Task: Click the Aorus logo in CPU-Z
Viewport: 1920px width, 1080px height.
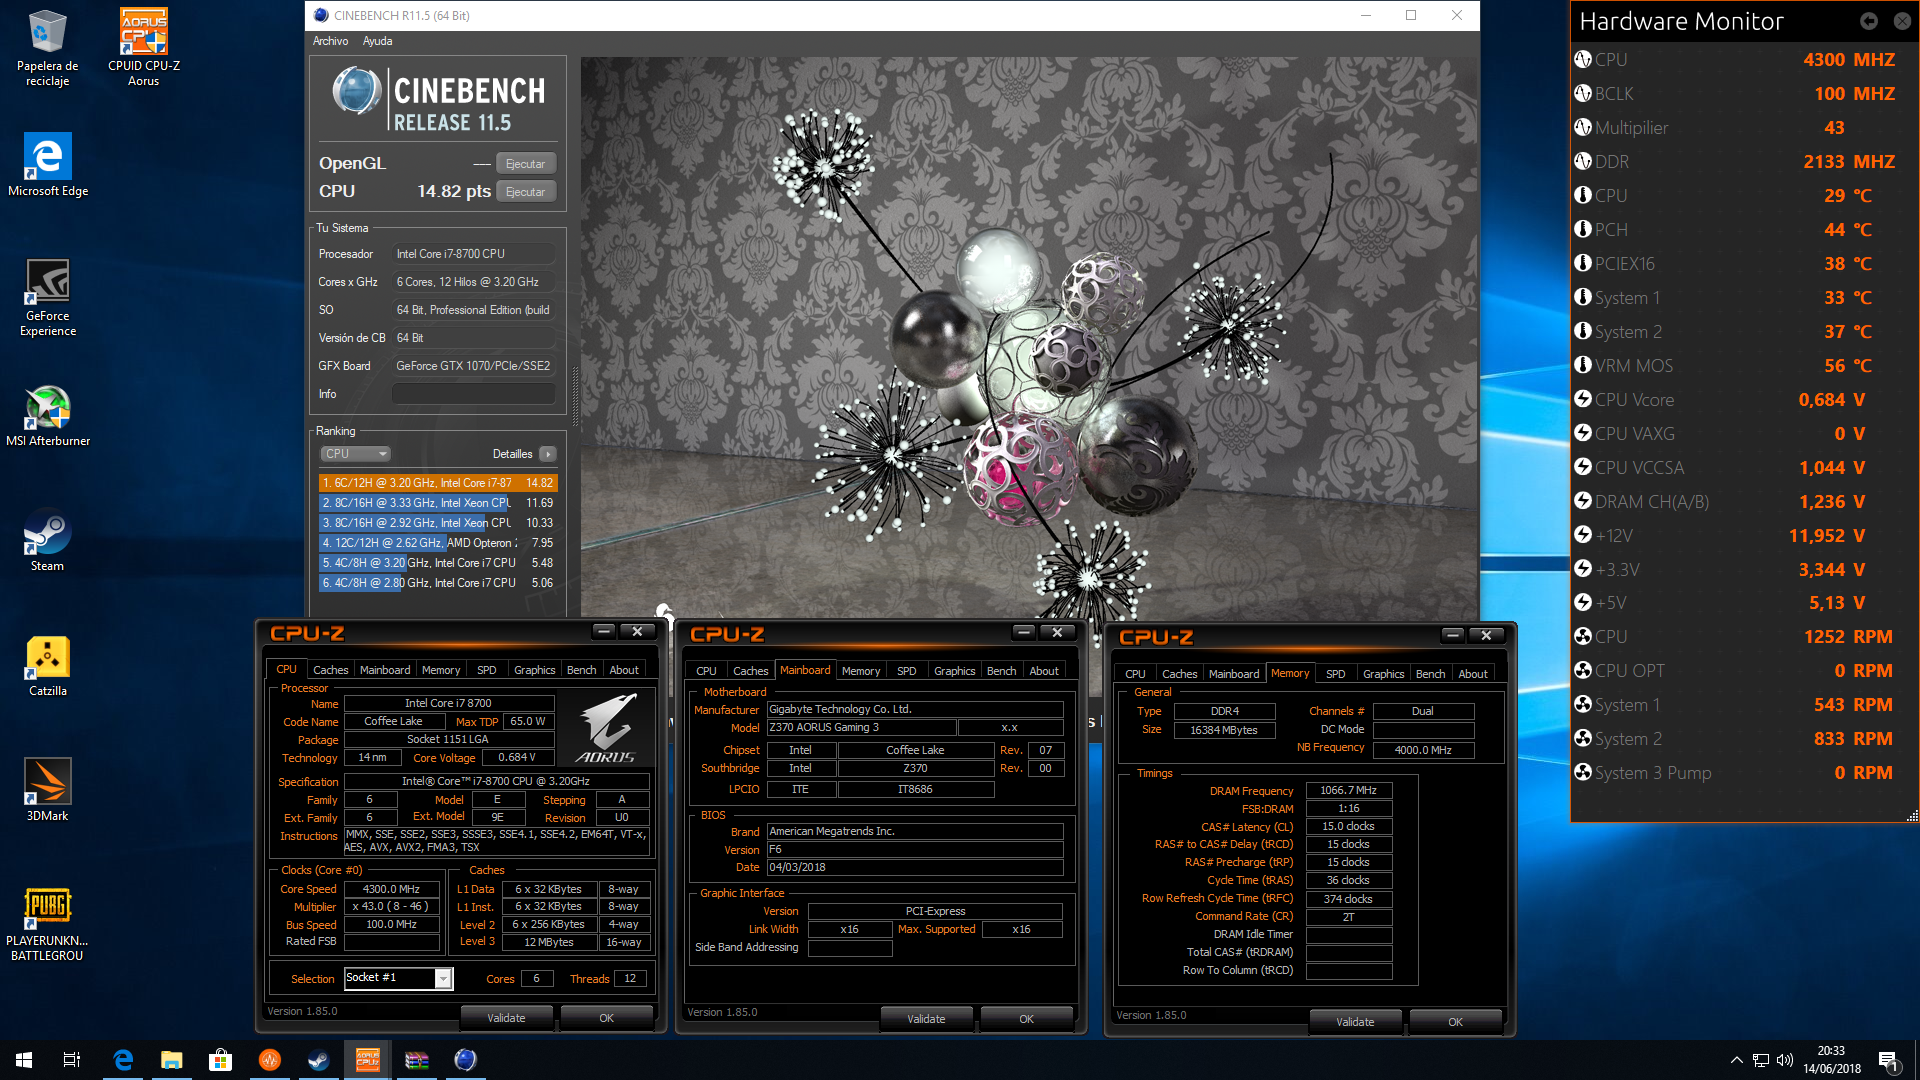Action: coord(607,729)
